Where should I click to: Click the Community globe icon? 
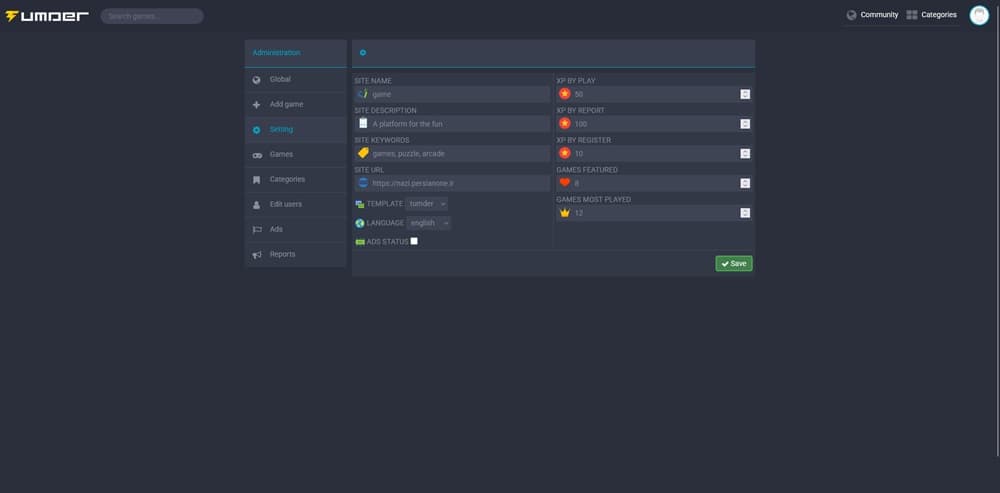pos(851,15)
